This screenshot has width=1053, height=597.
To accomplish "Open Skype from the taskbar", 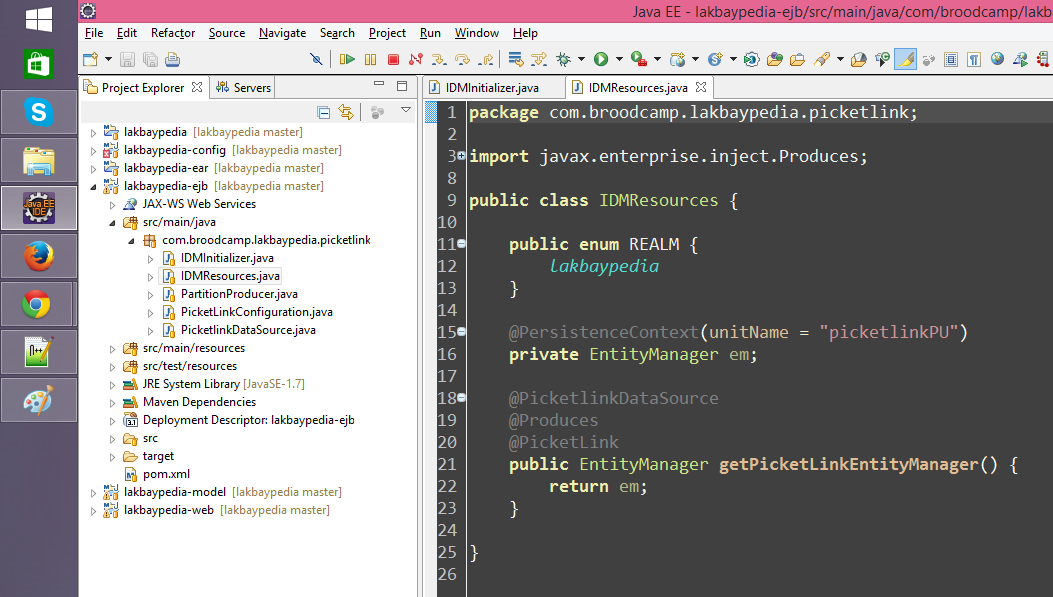I will [x=38, y=111].
